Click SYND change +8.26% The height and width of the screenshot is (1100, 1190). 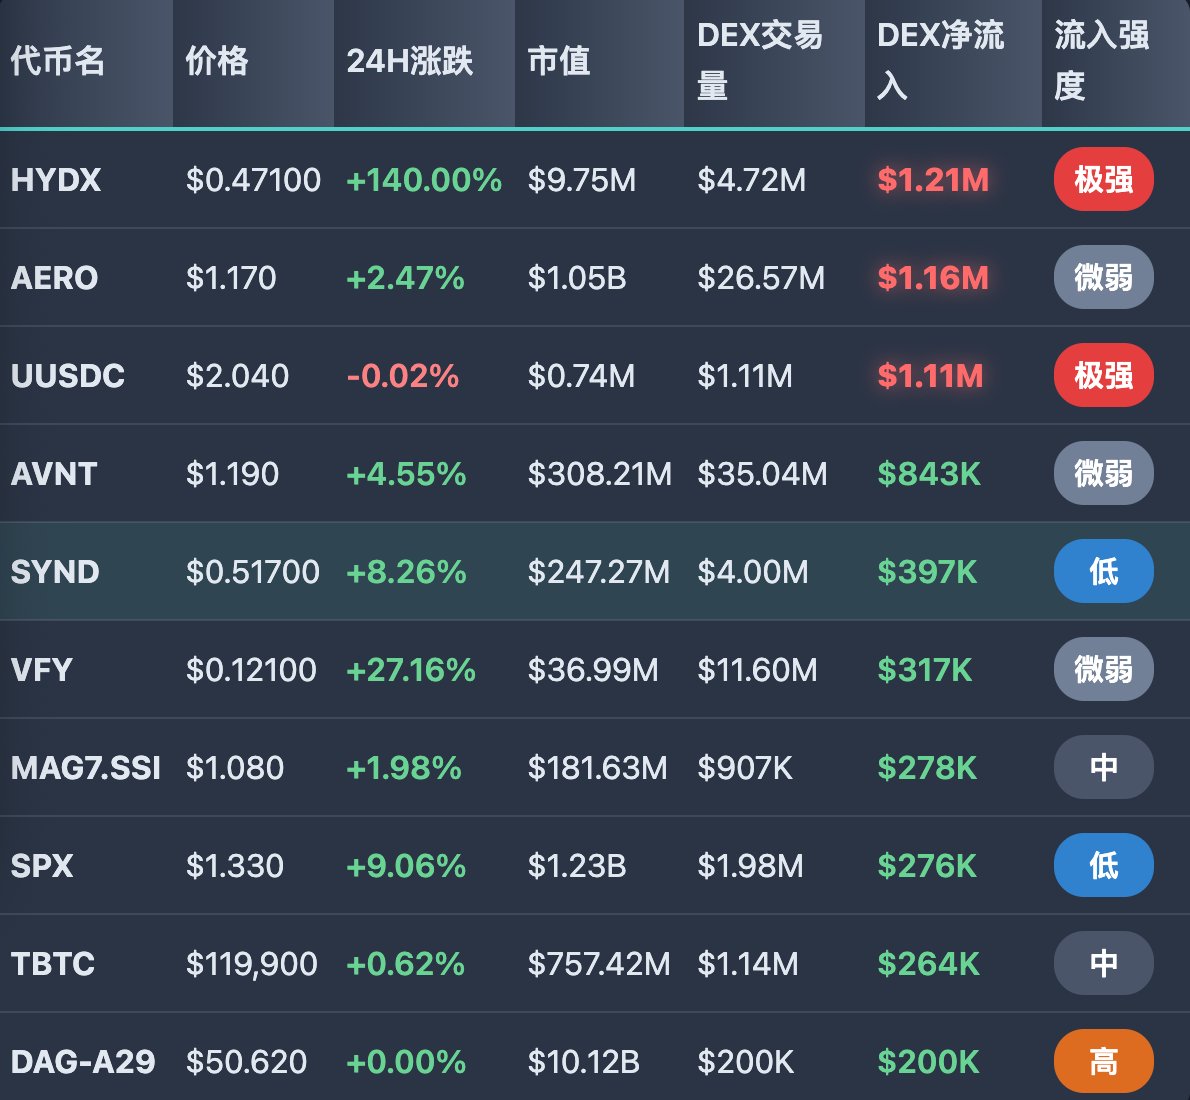click(x=406, y=572)
